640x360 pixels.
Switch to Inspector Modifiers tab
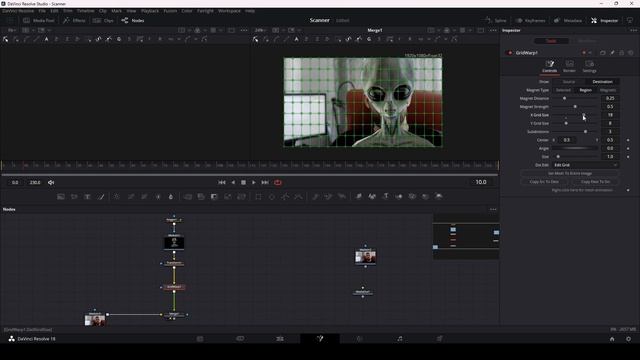pos(587,41)
